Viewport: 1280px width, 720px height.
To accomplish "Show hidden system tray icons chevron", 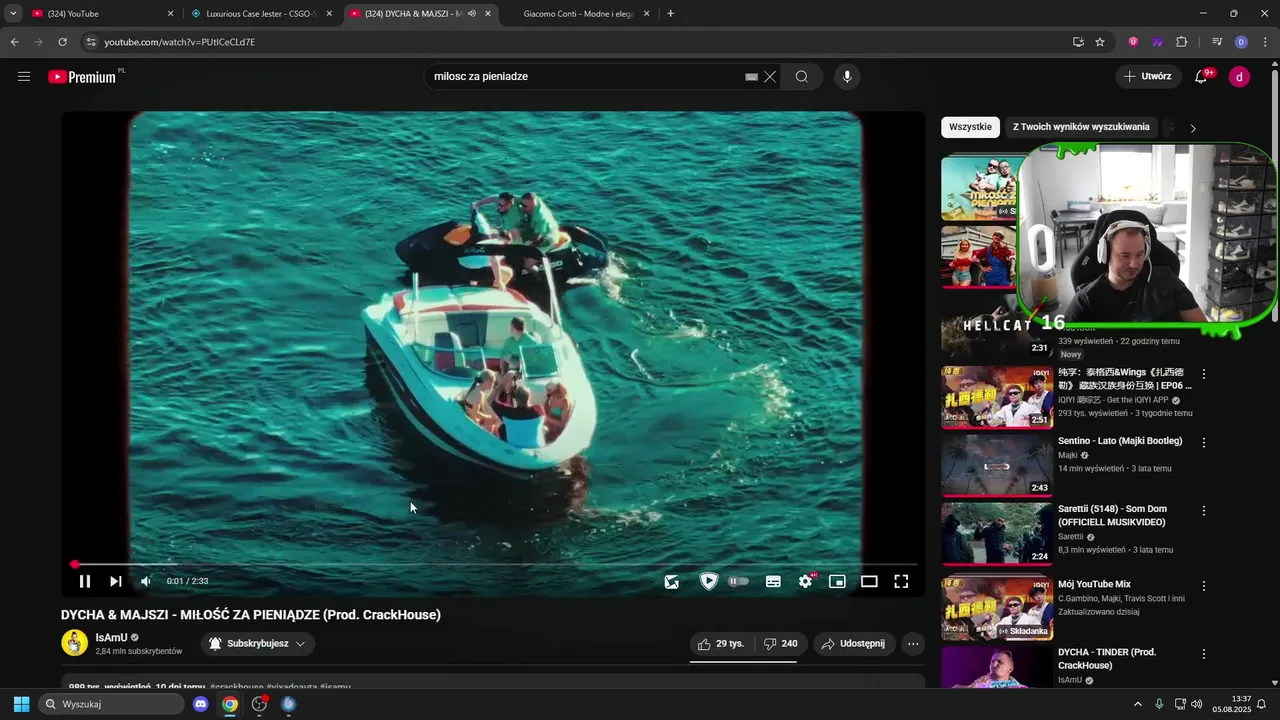I will point(1138,704).
